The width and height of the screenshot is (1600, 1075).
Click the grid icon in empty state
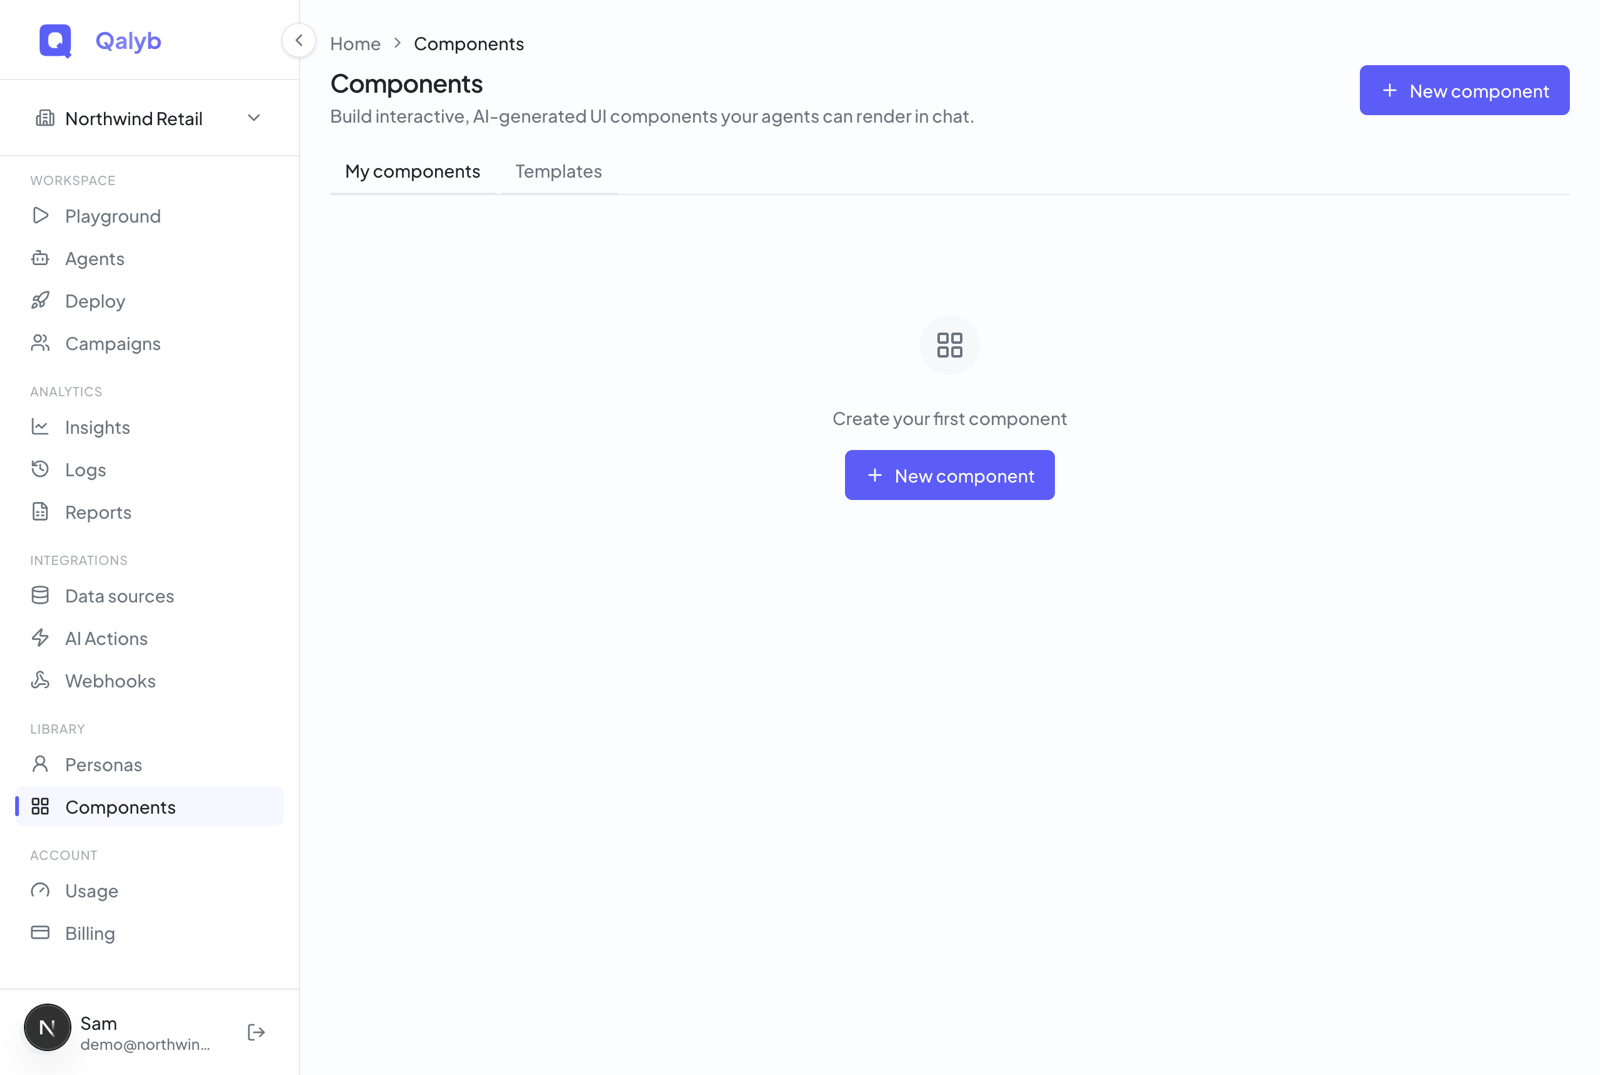tap(950, 345)
